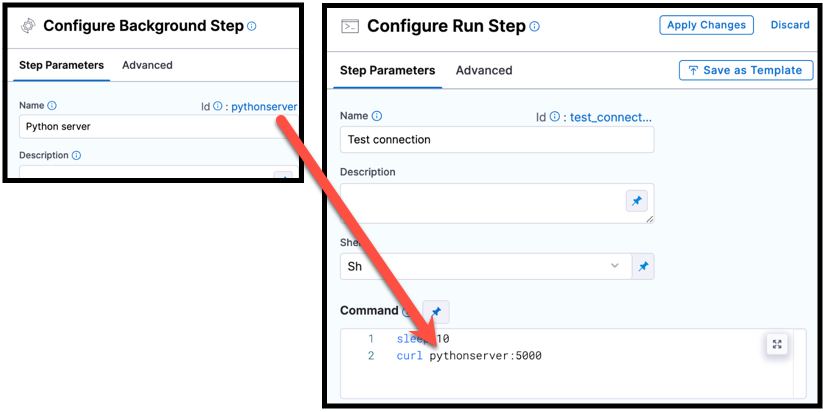Select Step Parameters tab in Background Step

61,65
